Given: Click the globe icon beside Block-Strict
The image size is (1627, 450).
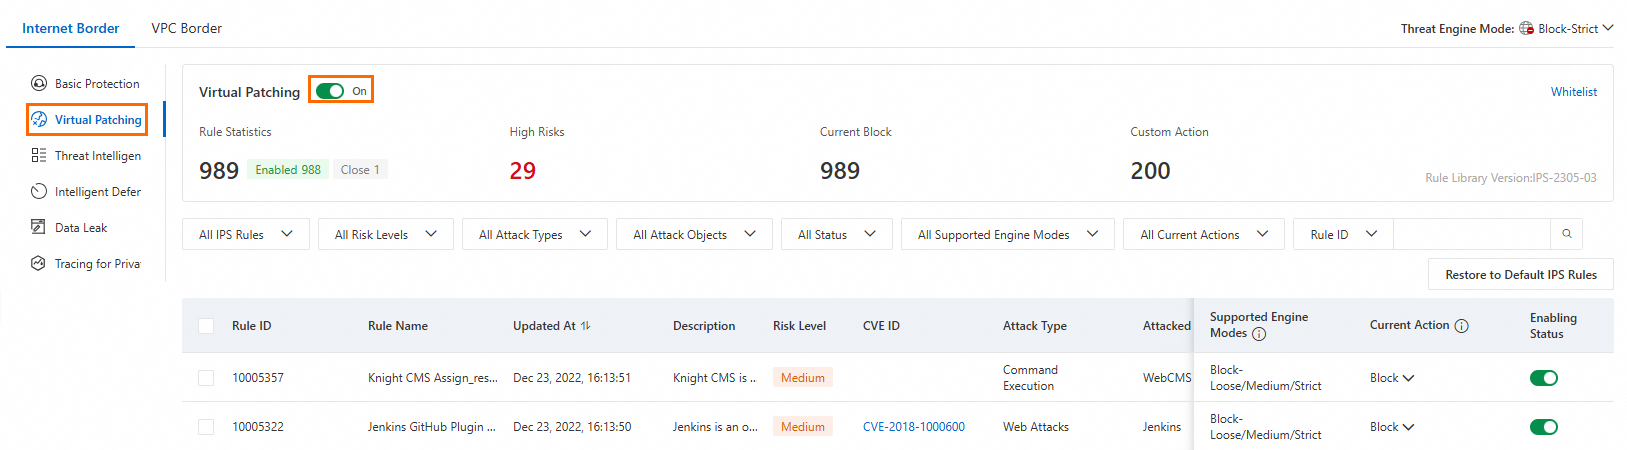Looking at the screenshot, I should (1526, 28).
